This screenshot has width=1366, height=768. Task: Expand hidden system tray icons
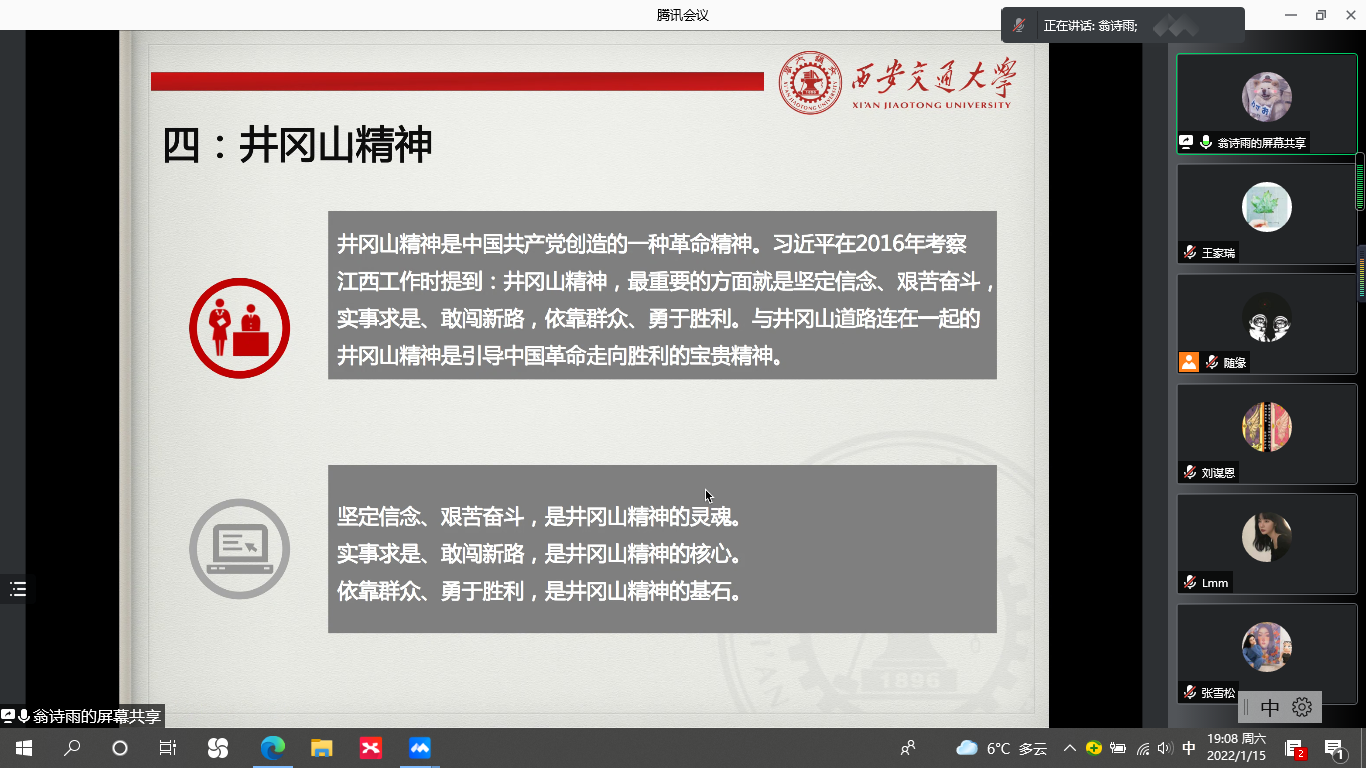tap(1070, 748)
